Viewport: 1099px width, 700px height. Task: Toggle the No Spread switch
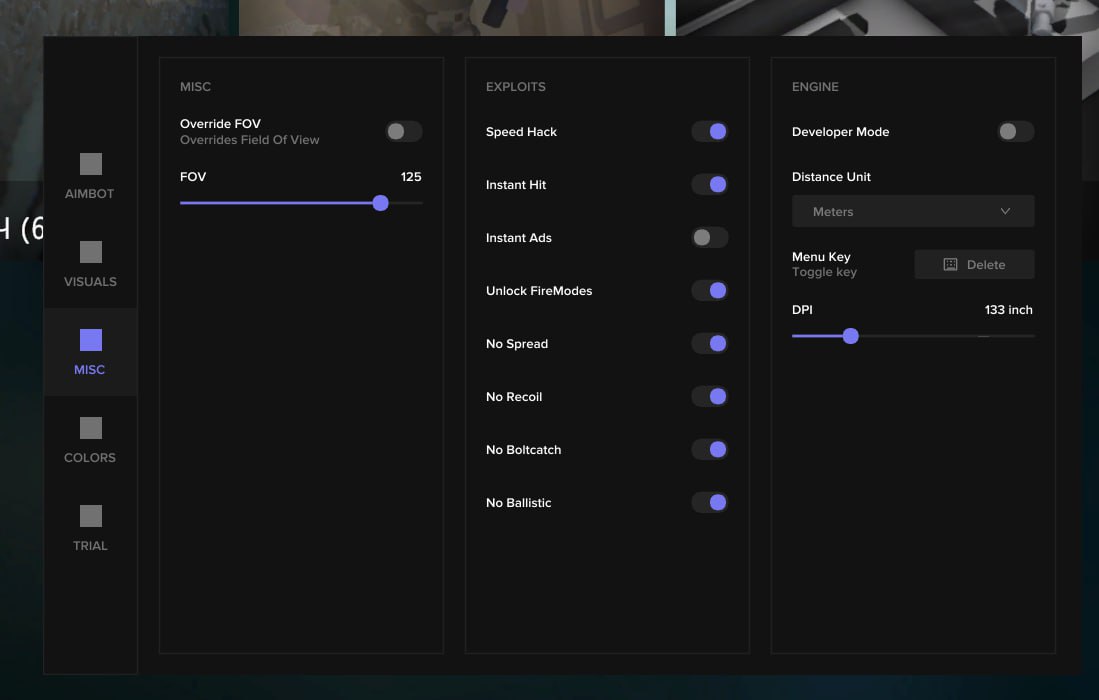click(709, 344)
